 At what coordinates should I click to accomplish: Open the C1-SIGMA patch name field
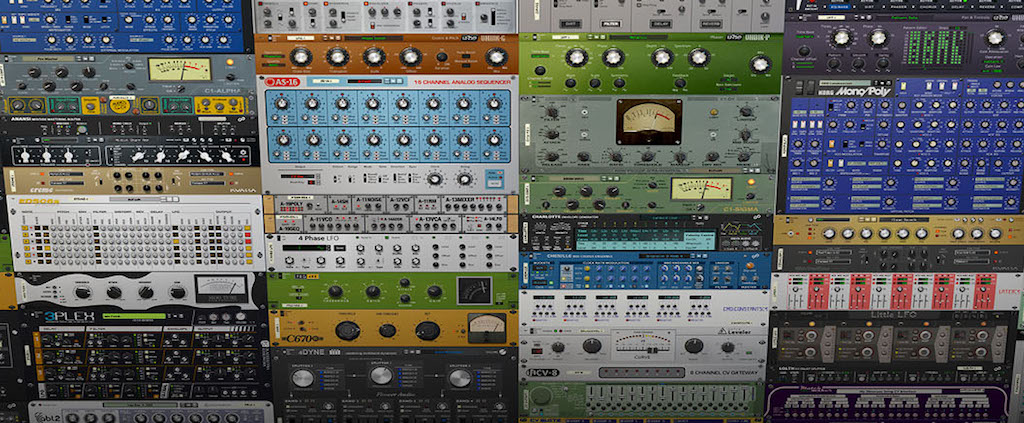tap(577, 178)
